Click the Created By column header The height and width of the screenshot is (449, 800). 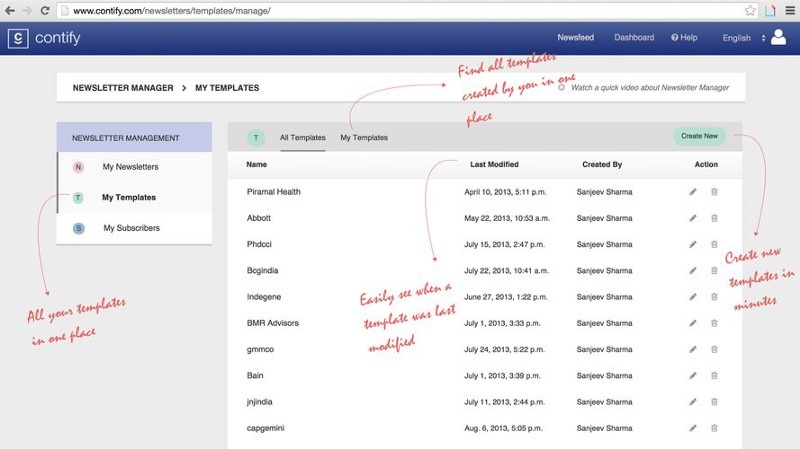(x=602, y=164)
